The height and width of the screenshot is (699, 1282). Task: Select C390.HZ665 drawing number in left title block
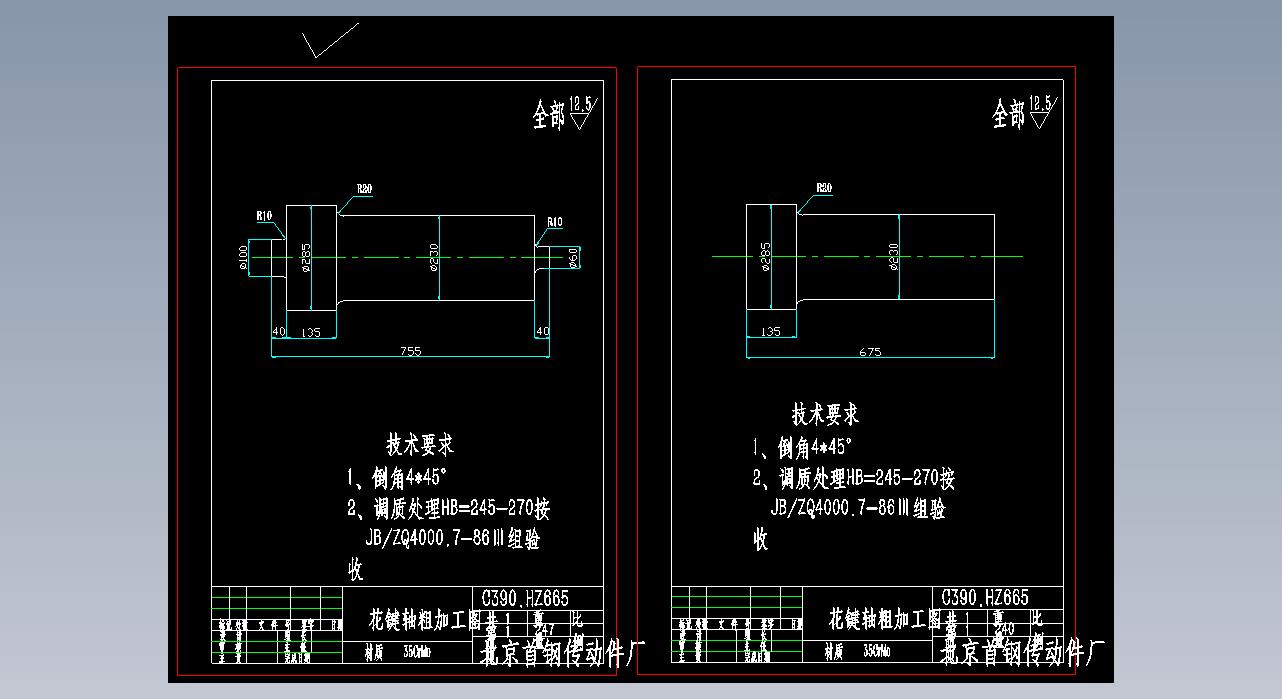pyautogui.click(x=525, y=598)
